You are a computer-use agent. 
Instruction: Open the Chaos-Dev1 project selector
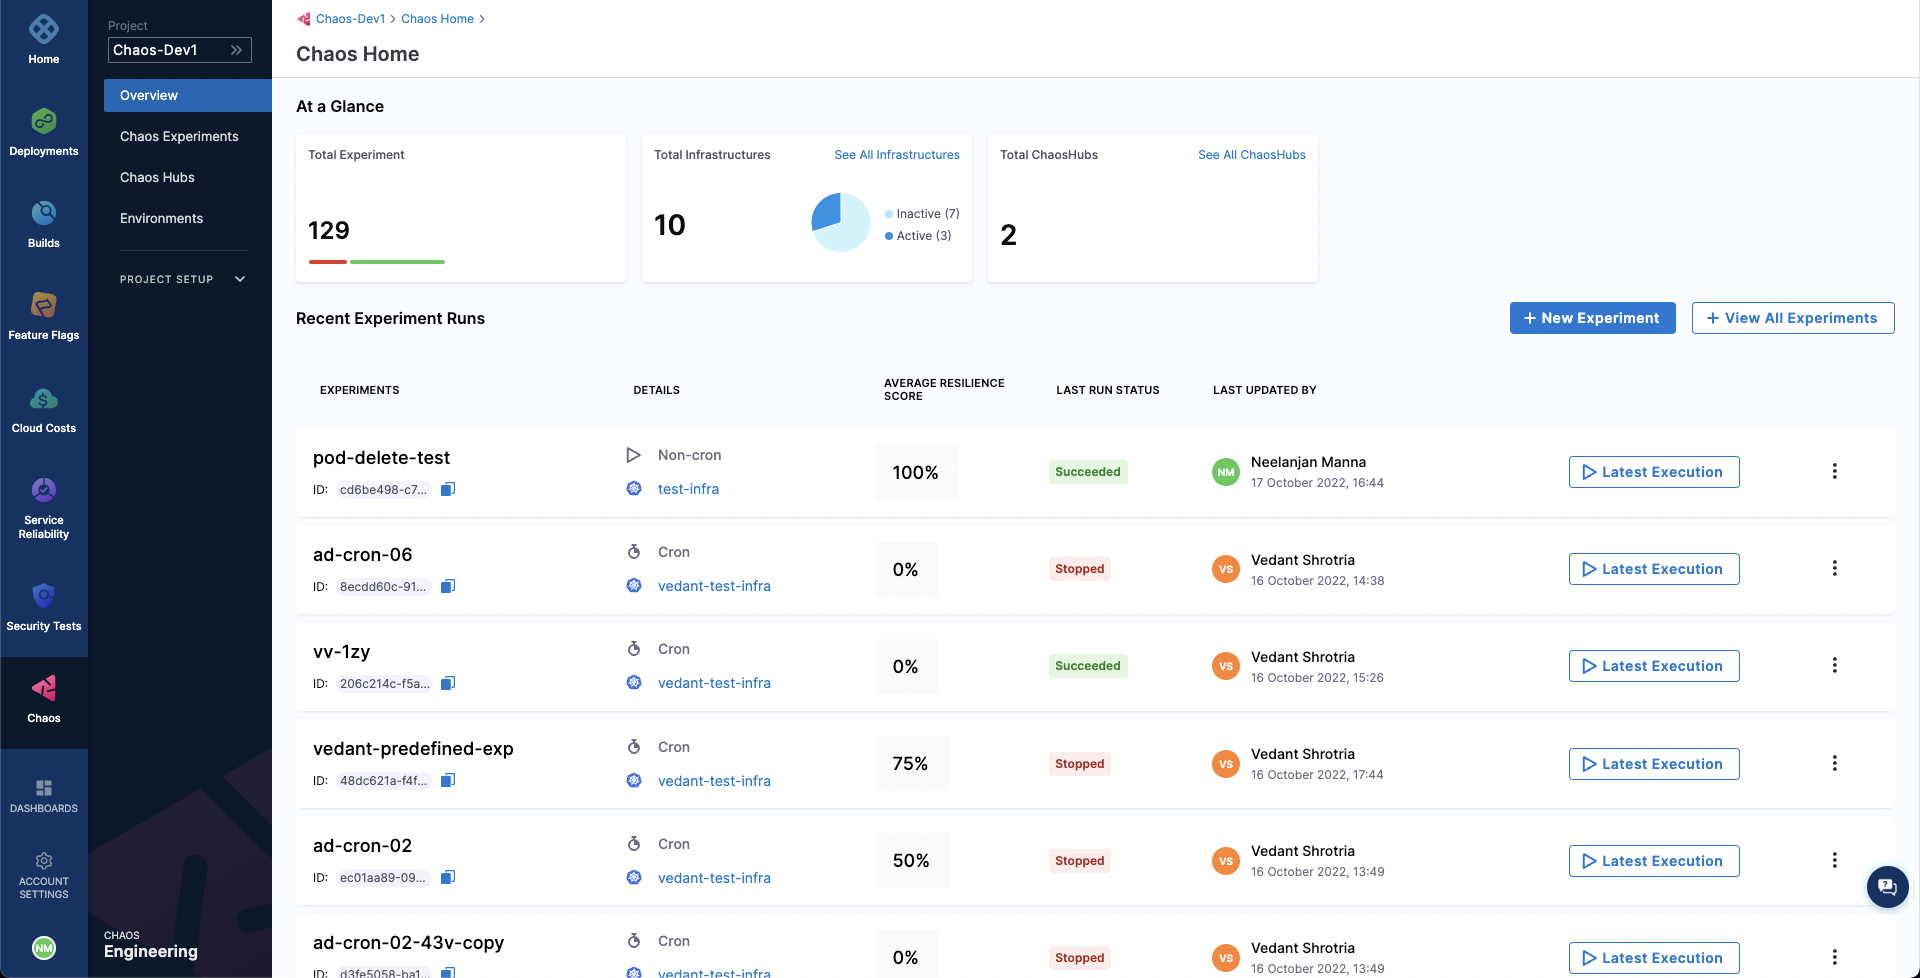coord(180,50)
